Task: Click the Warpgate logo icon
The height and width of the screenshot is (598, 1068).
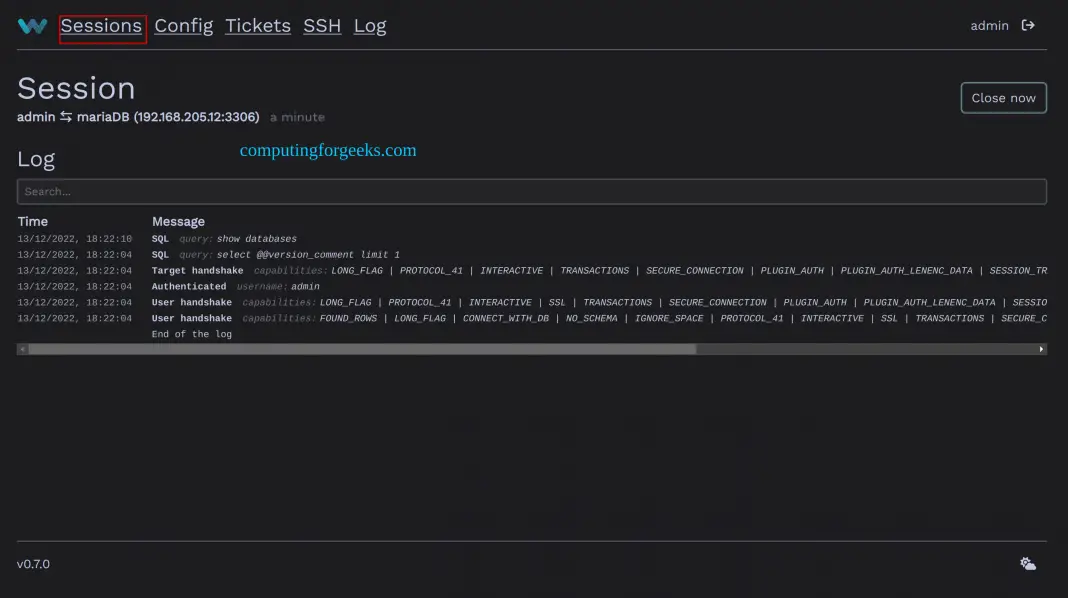Action: pyautogui.click(x=31, y=25)
